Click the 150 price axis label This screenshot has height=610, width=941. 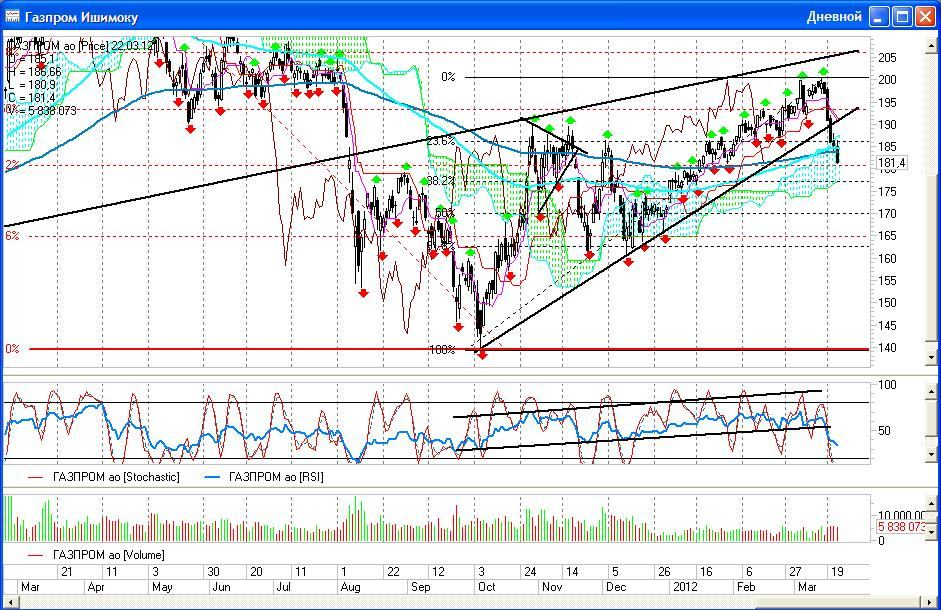tap(887, 303)
